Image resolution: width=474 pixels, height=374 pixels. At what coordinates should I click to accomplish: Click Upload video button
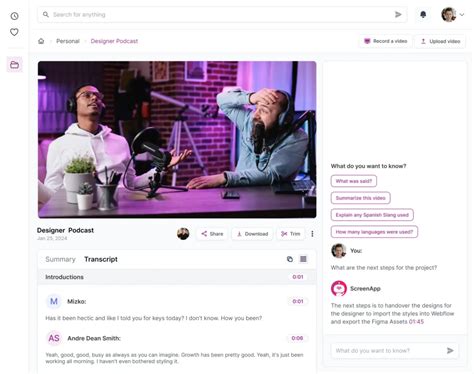[440, 41]
